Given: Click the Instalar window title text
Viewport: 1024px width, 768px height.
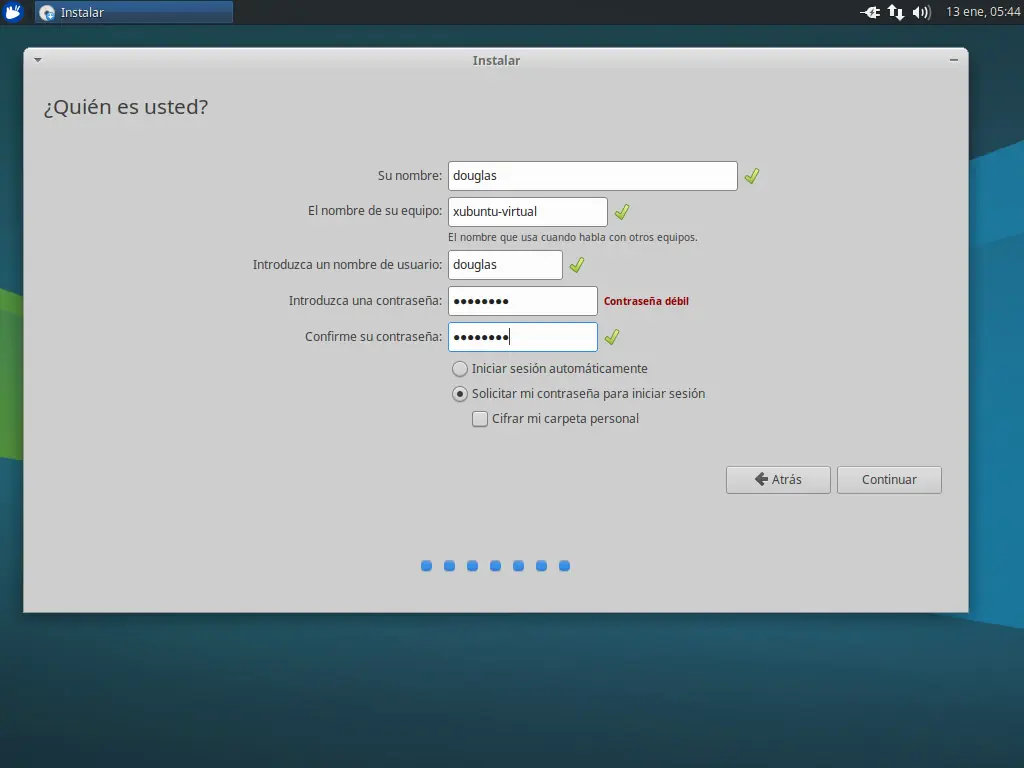Looking at the screenshot, I should click(x=496, y=60).
